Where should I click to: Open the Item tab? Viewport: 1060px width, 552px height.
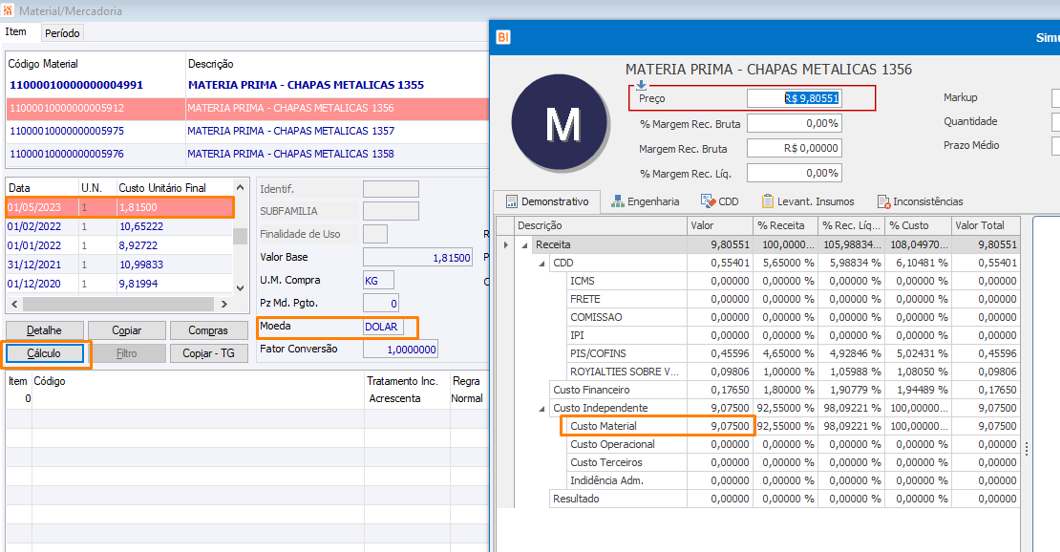tap(16, 32)
